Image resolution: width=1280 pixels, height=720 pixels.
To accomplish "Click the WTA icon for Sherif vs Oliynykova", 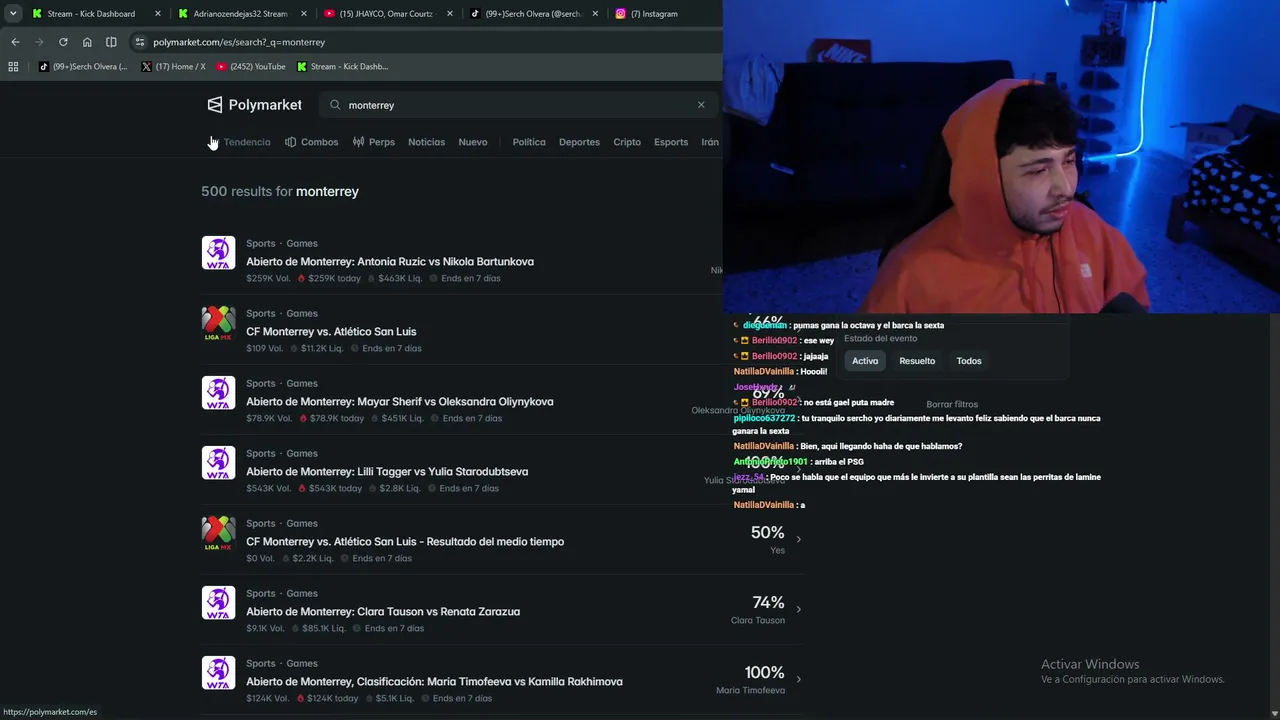I will click(x=218, y=393).
